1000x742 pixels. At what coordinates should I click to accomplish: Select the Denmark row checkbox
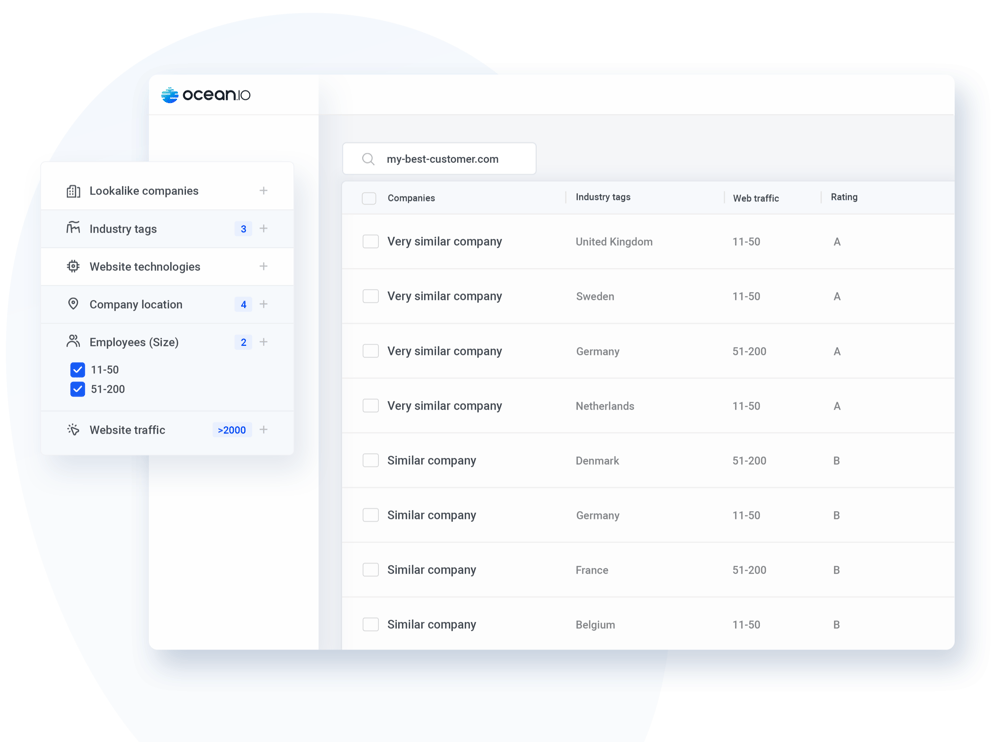point(371,460)
